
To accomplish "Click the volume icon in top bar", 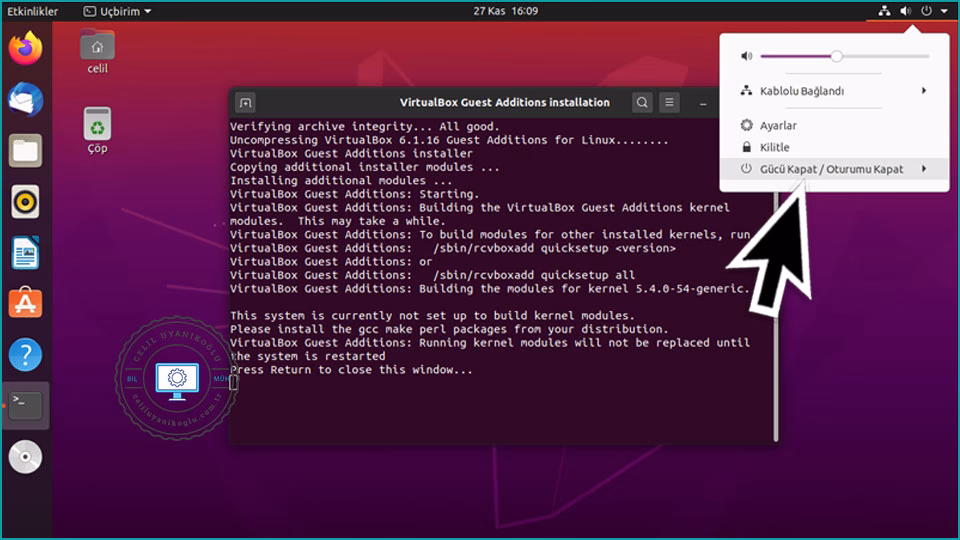I will click(906, 11).
